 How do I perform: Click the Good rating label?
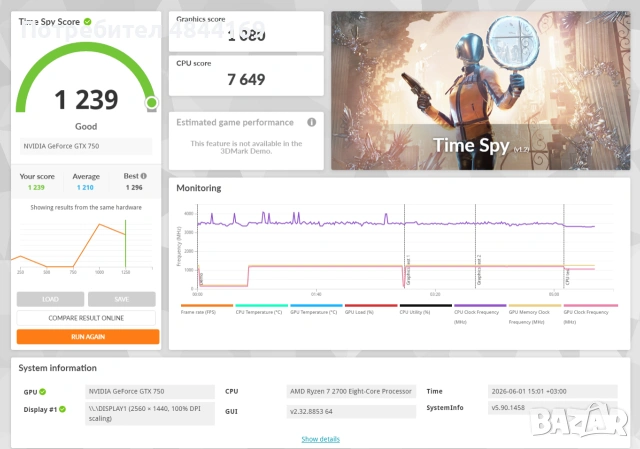(x=86, y=127)
